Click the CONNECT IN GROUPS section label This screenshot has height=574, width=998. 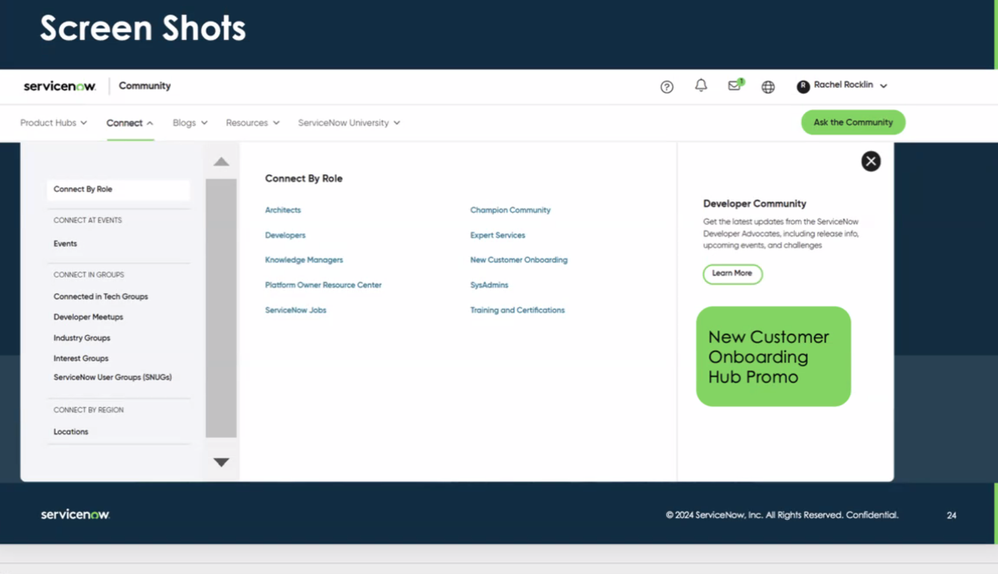88,275
